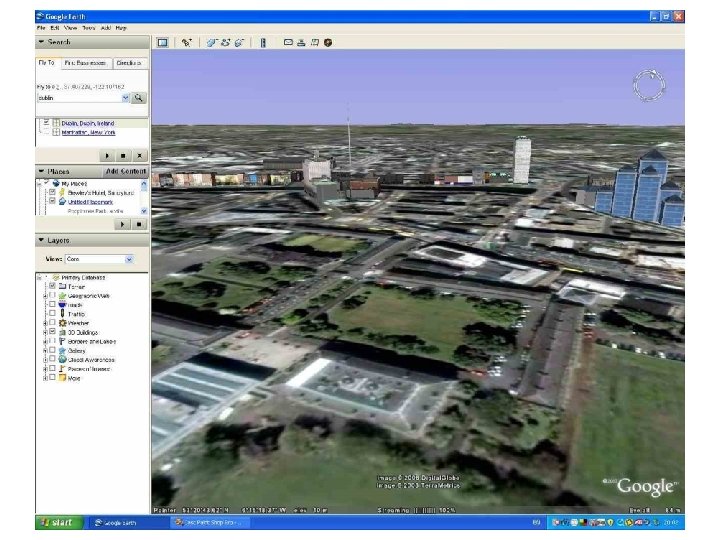Collapse the Places panel

41,171
